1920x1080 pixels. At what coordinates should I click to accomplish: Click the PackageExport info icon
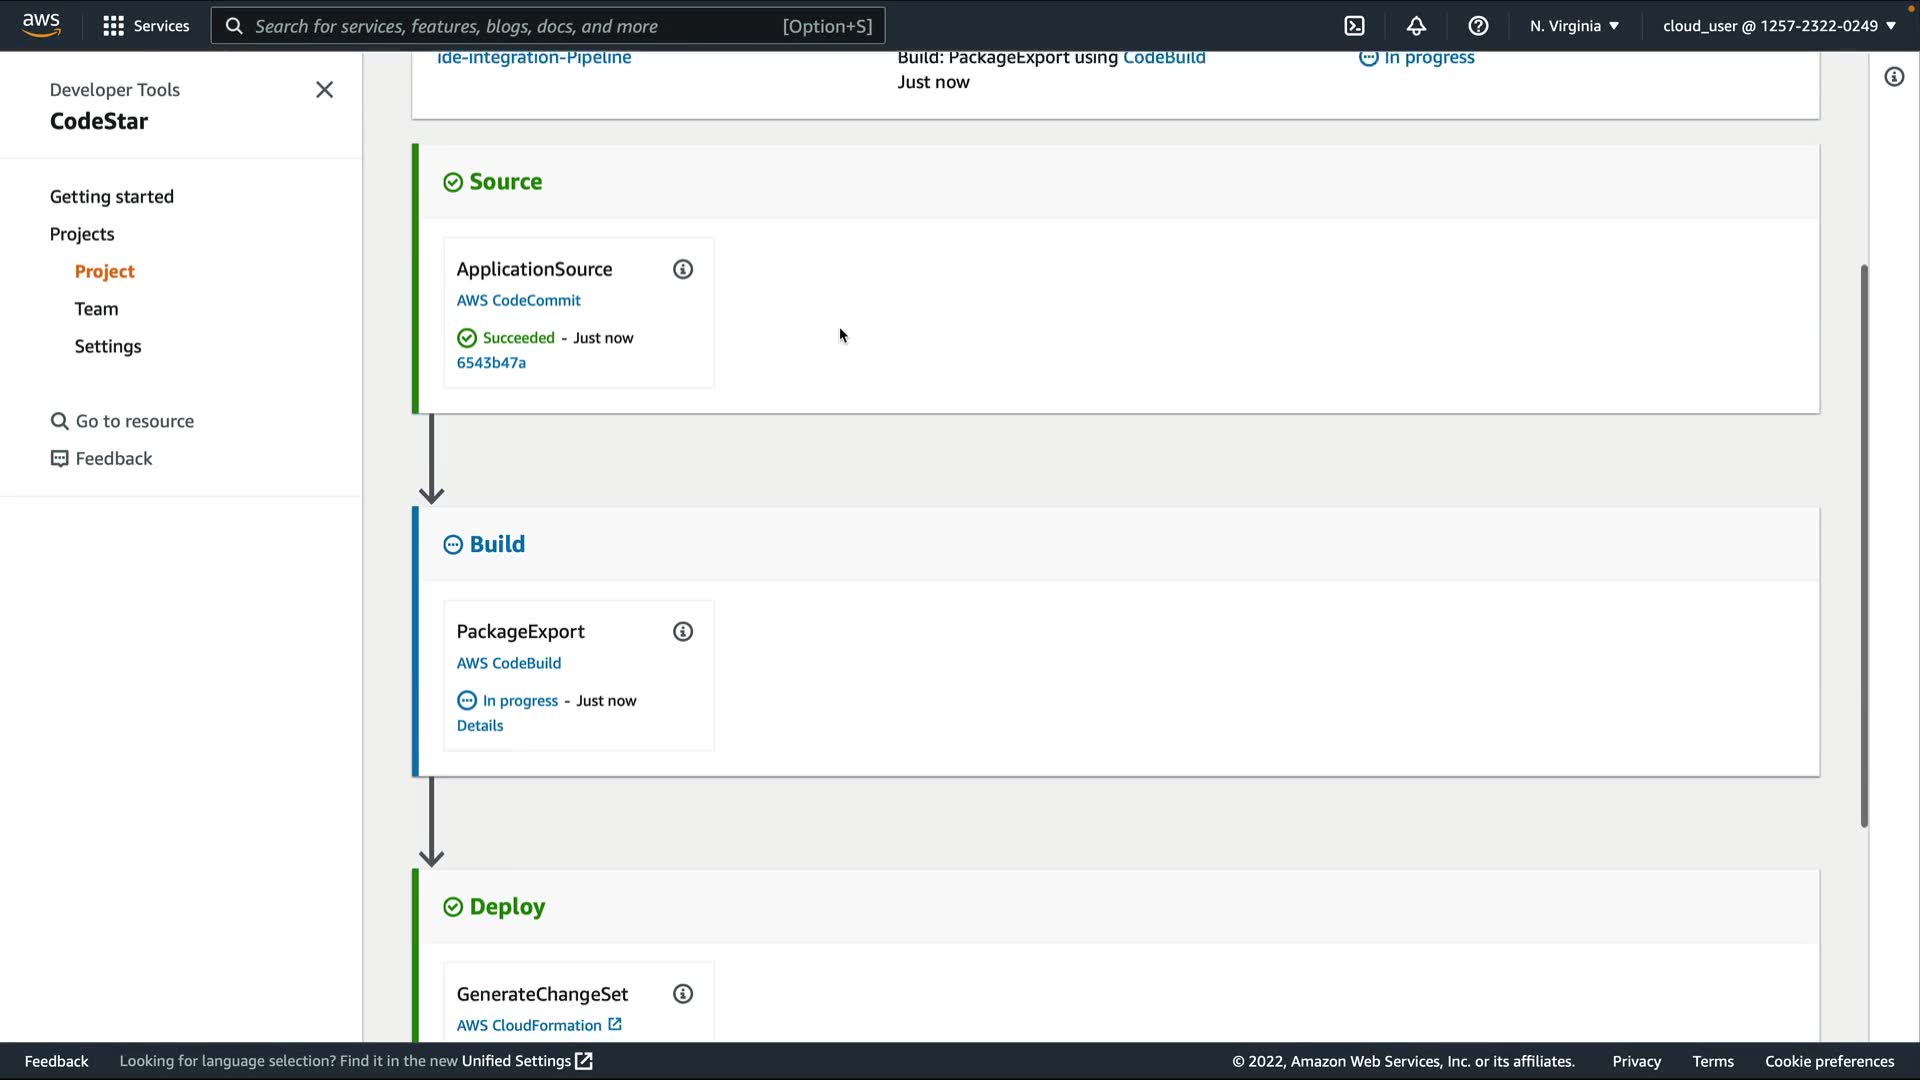[x=683, y=632]
